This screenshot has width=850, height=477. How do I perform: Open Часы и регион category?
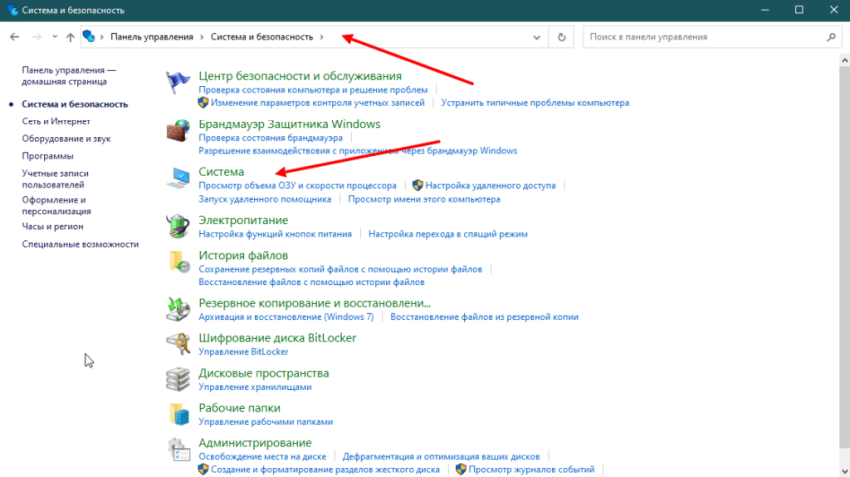[53, 227]
